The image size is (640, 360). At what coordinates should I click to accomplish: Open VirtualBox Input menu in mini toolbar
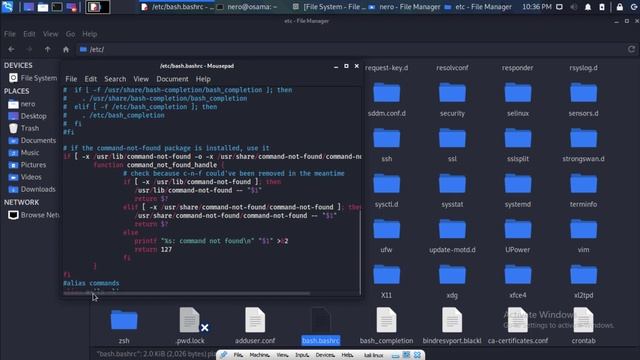tap(302, 355)
